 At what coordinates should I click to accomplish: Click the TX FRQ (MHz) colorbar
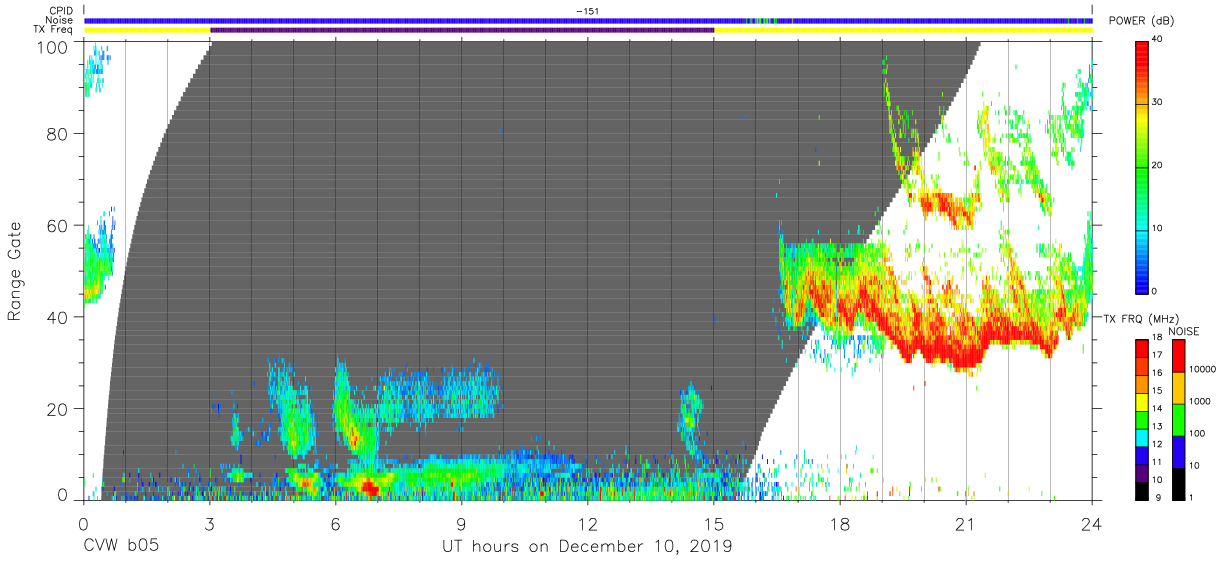1142,418
